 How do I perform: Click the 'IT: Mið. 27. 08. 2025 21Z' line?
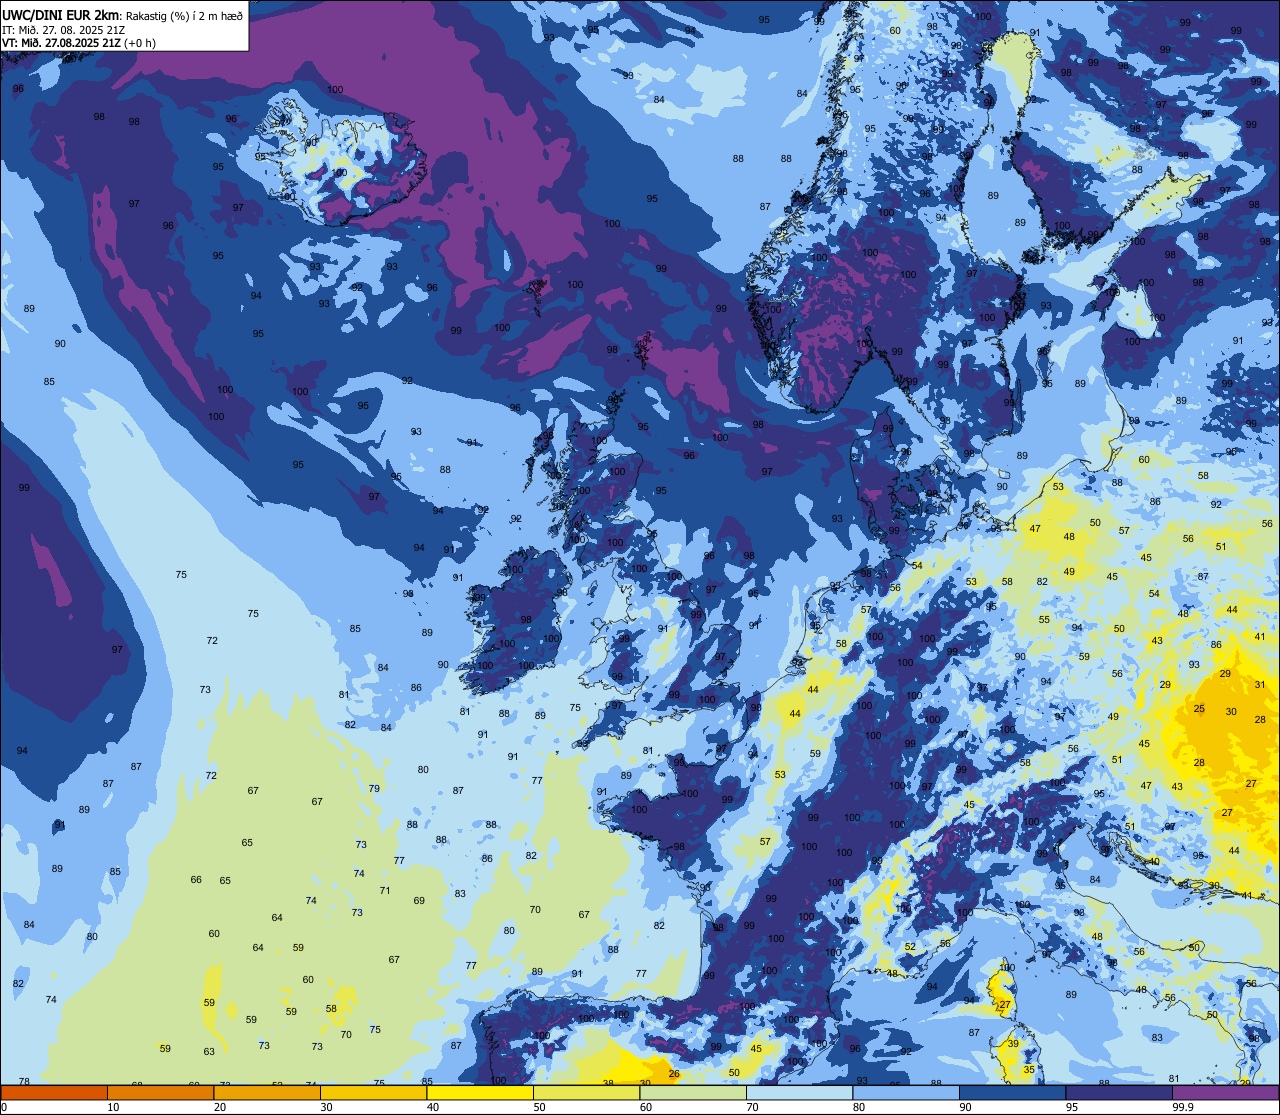(x=63, y=30)
